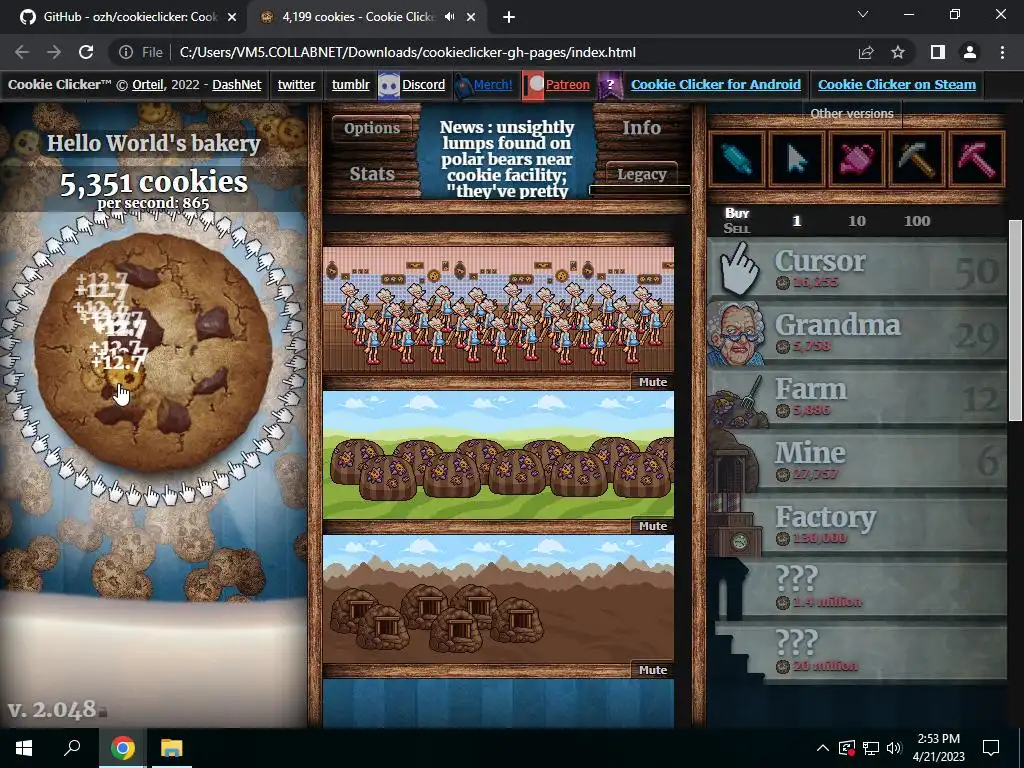Click the Patreon logo icon
Screen dimensions: 1024x768
click(x=533, y=85)
